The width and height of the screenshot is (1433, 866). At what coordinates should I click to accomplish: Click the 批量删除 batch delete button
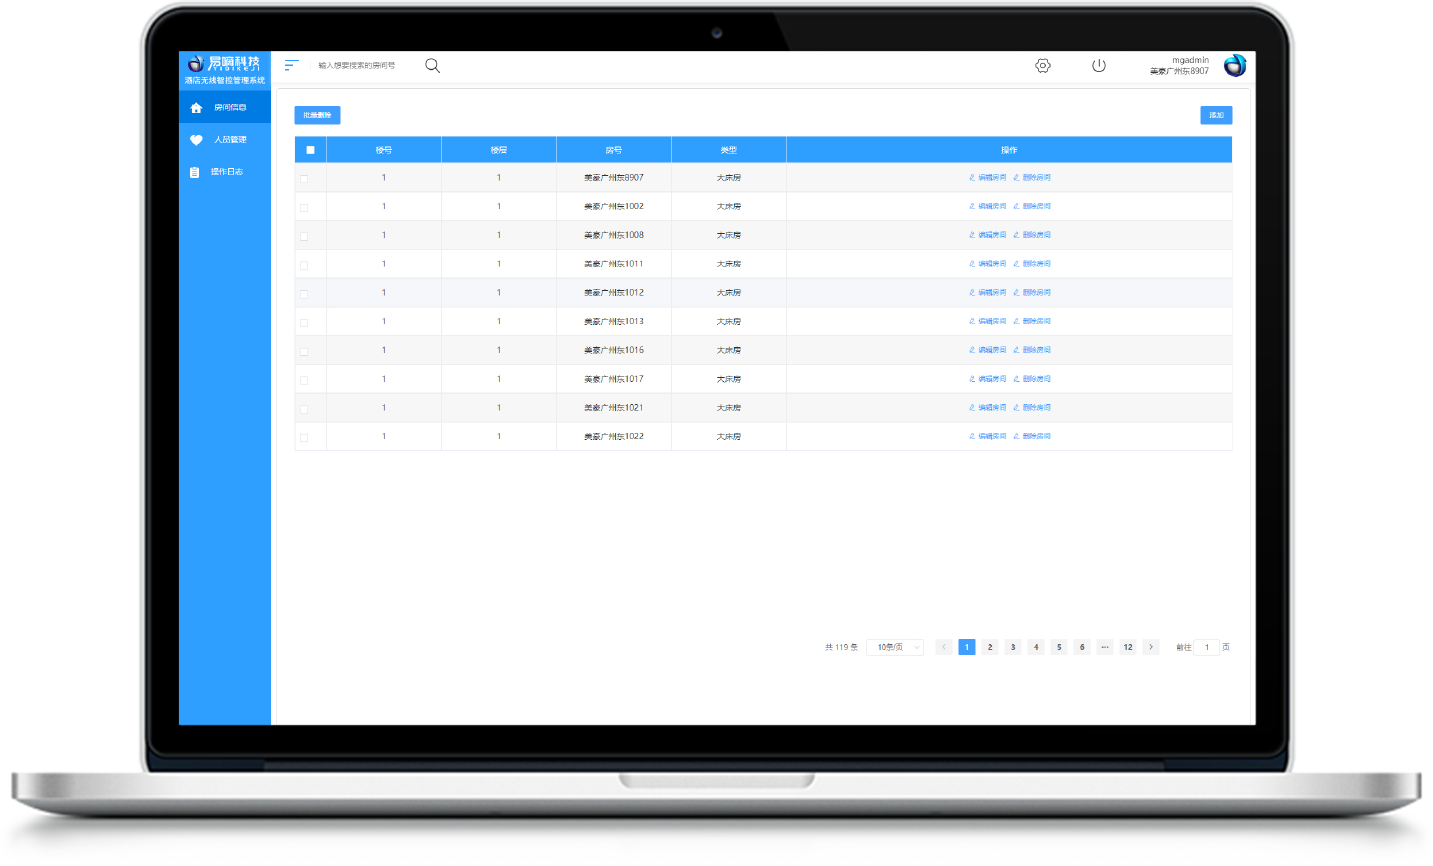click(317, 115)
